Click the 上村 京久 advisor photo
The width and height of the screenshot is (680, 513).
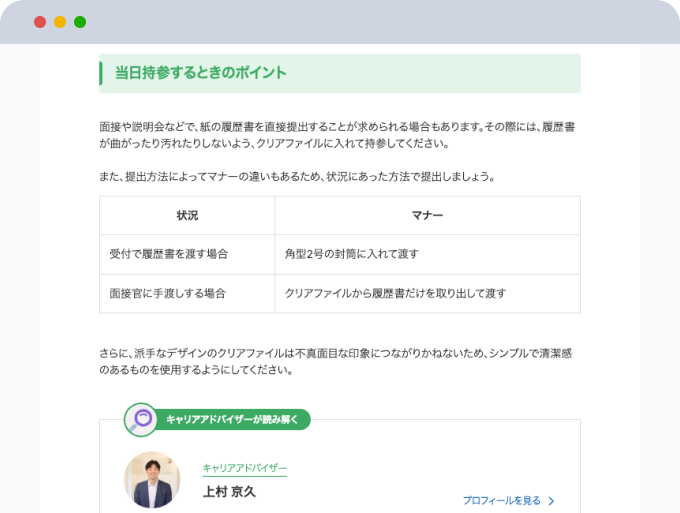tap(152, 479)
